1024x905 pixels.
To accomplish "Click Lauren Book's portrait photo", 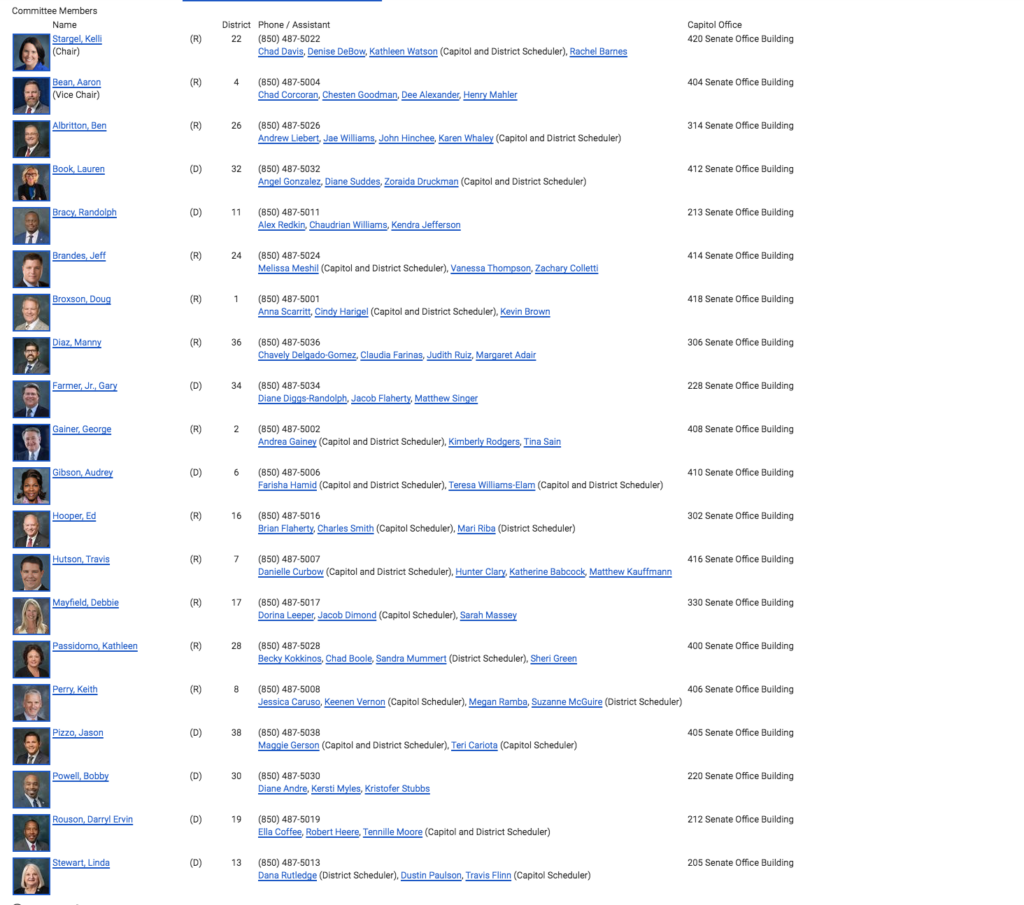I will coord(31,182).
